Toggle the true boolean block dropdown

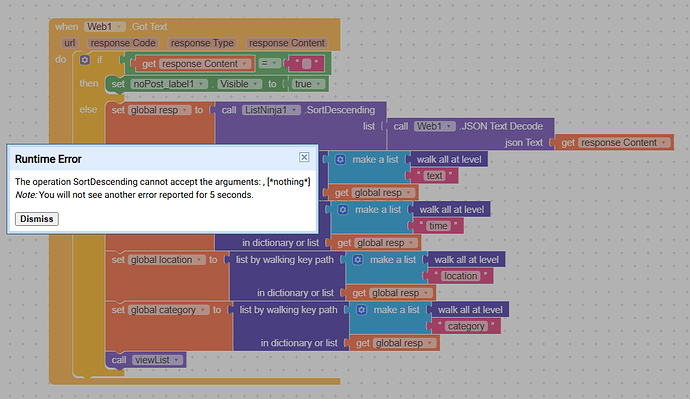(308, 84)
